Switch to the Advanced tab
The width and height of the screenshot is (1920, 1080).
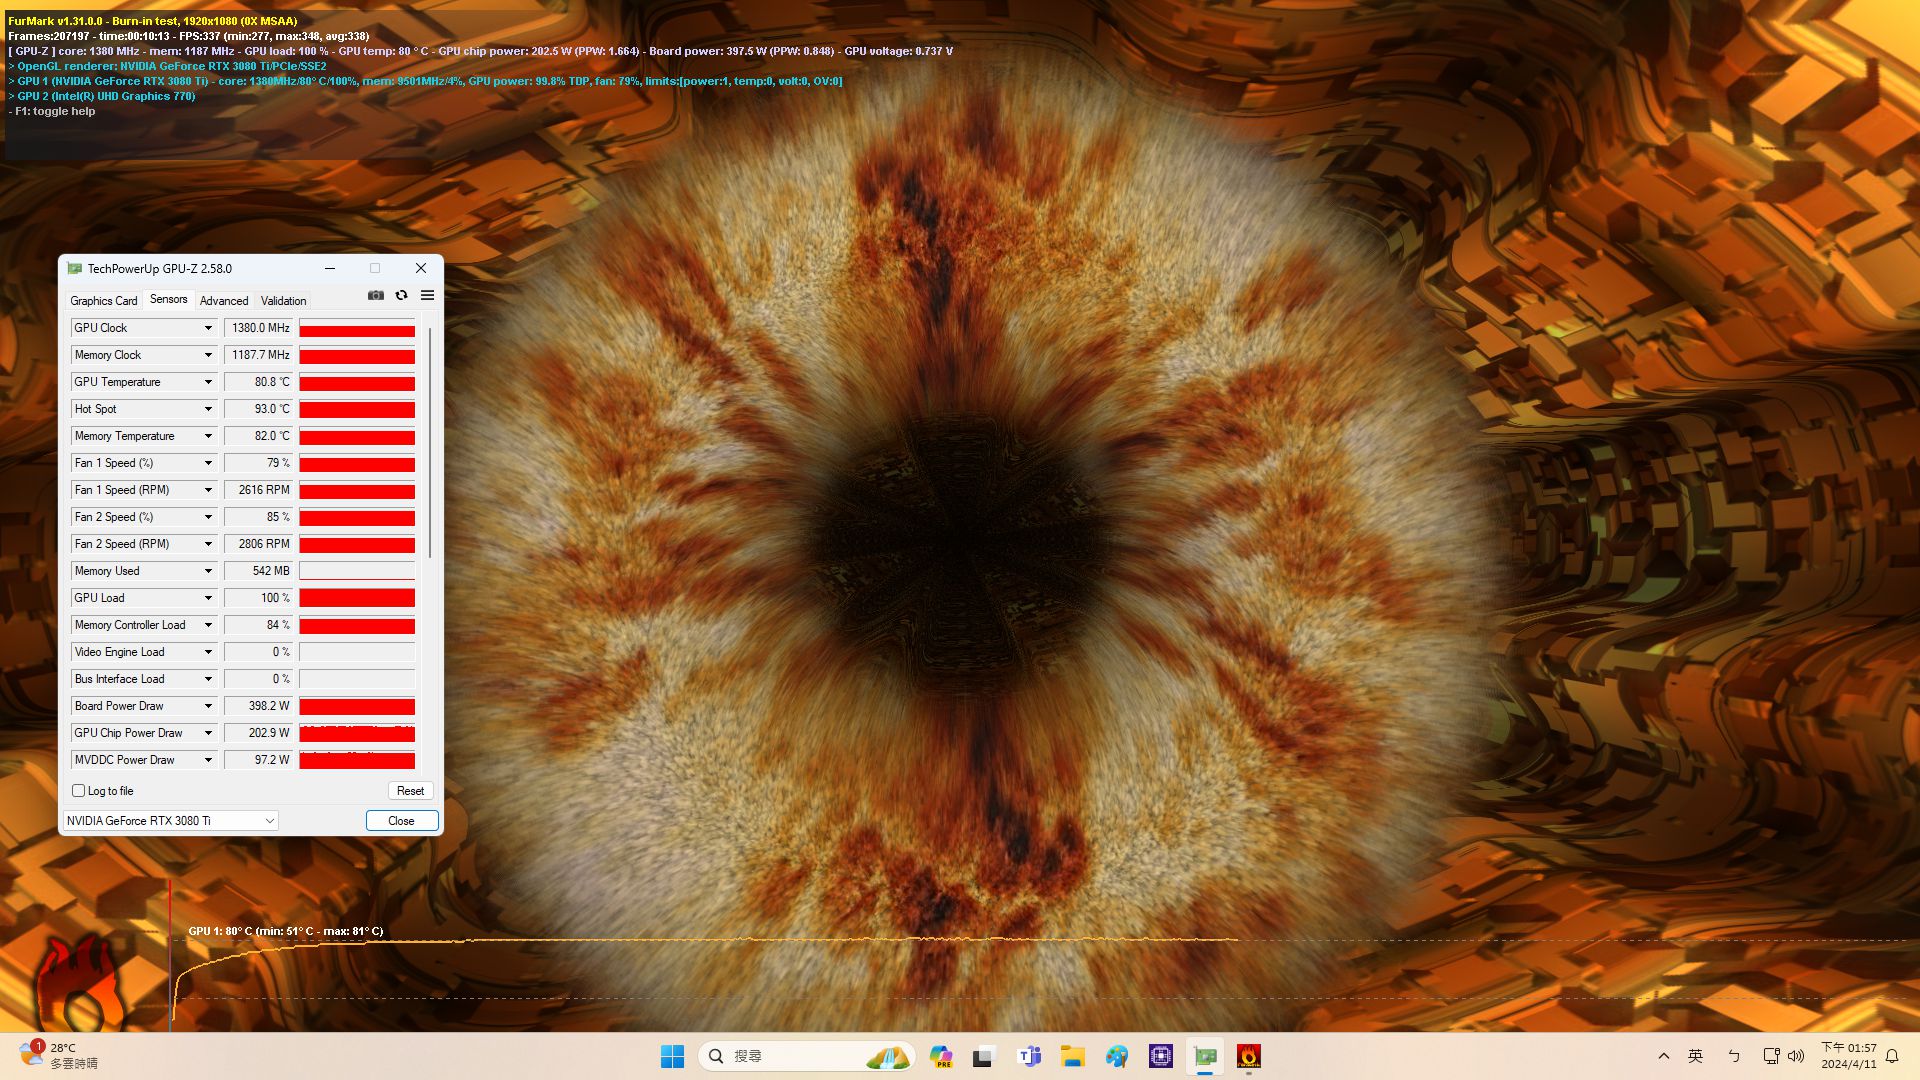point(224,301)
